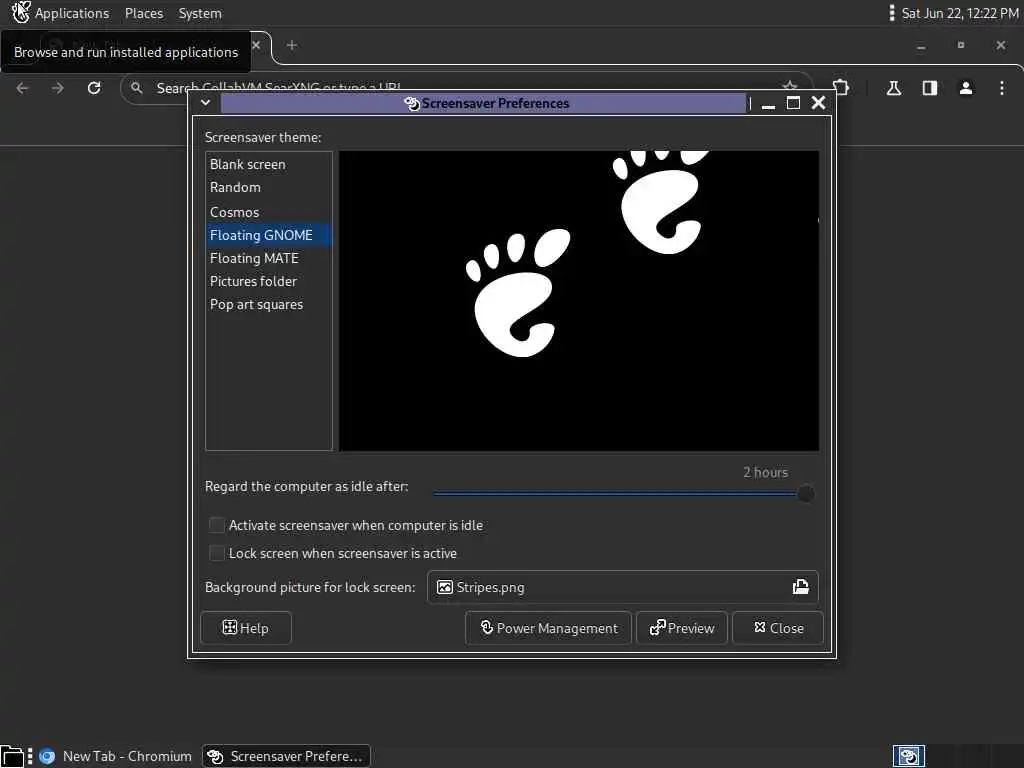Select the Blank screen theme
1024x768 pixels.
(x=268, y=165)
